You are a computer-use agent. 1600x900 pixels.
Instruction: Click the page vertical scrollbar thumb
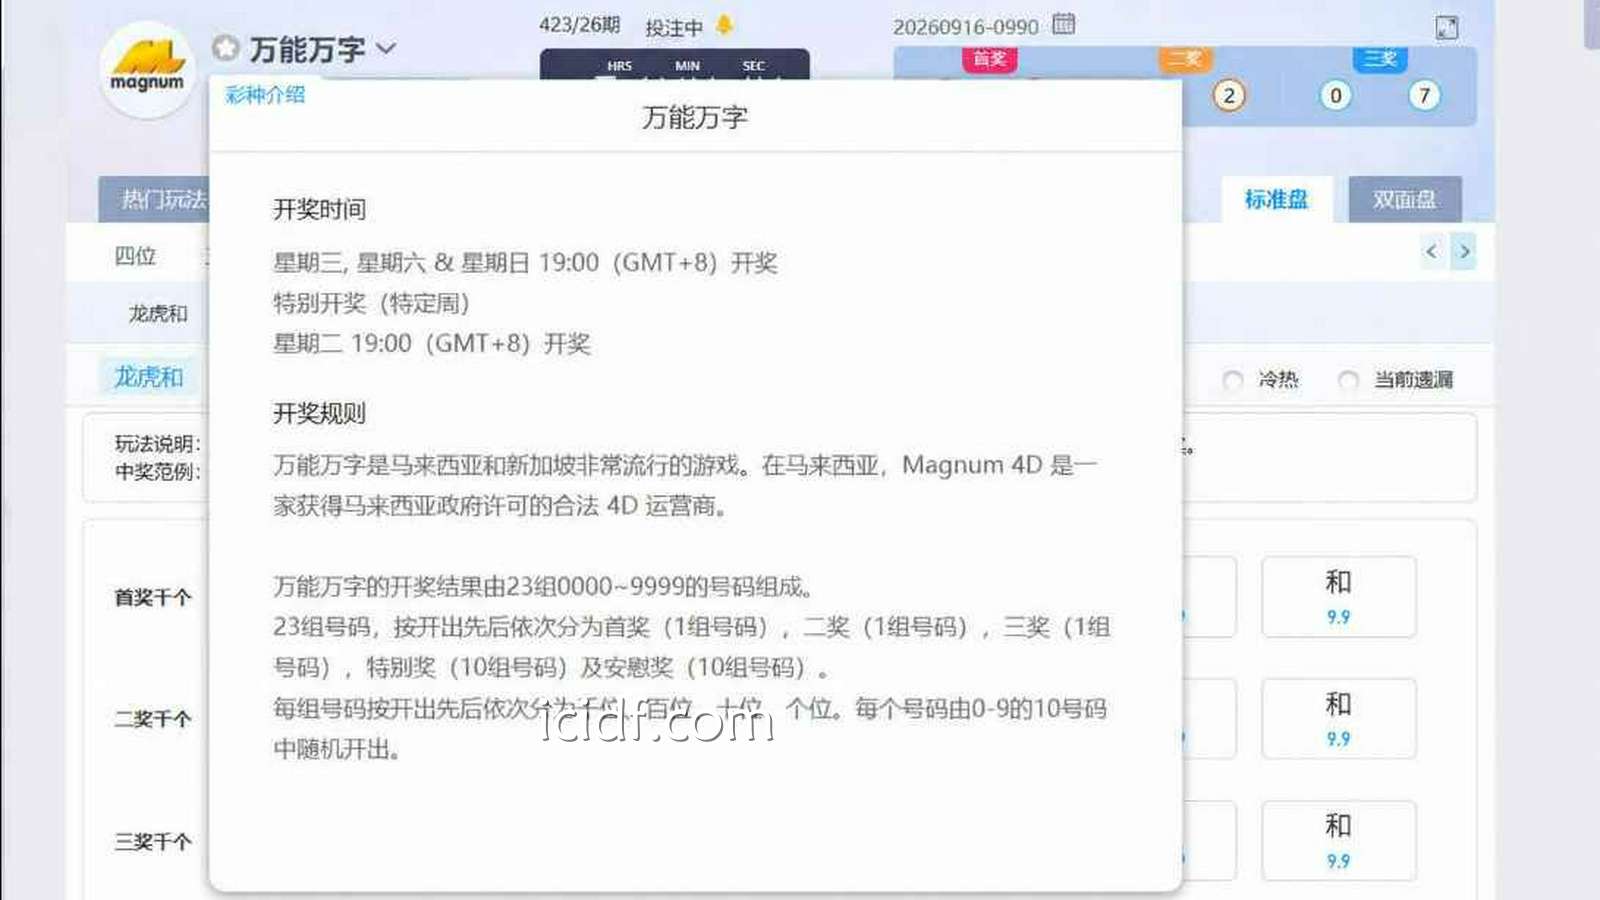tap(1592, 24)
